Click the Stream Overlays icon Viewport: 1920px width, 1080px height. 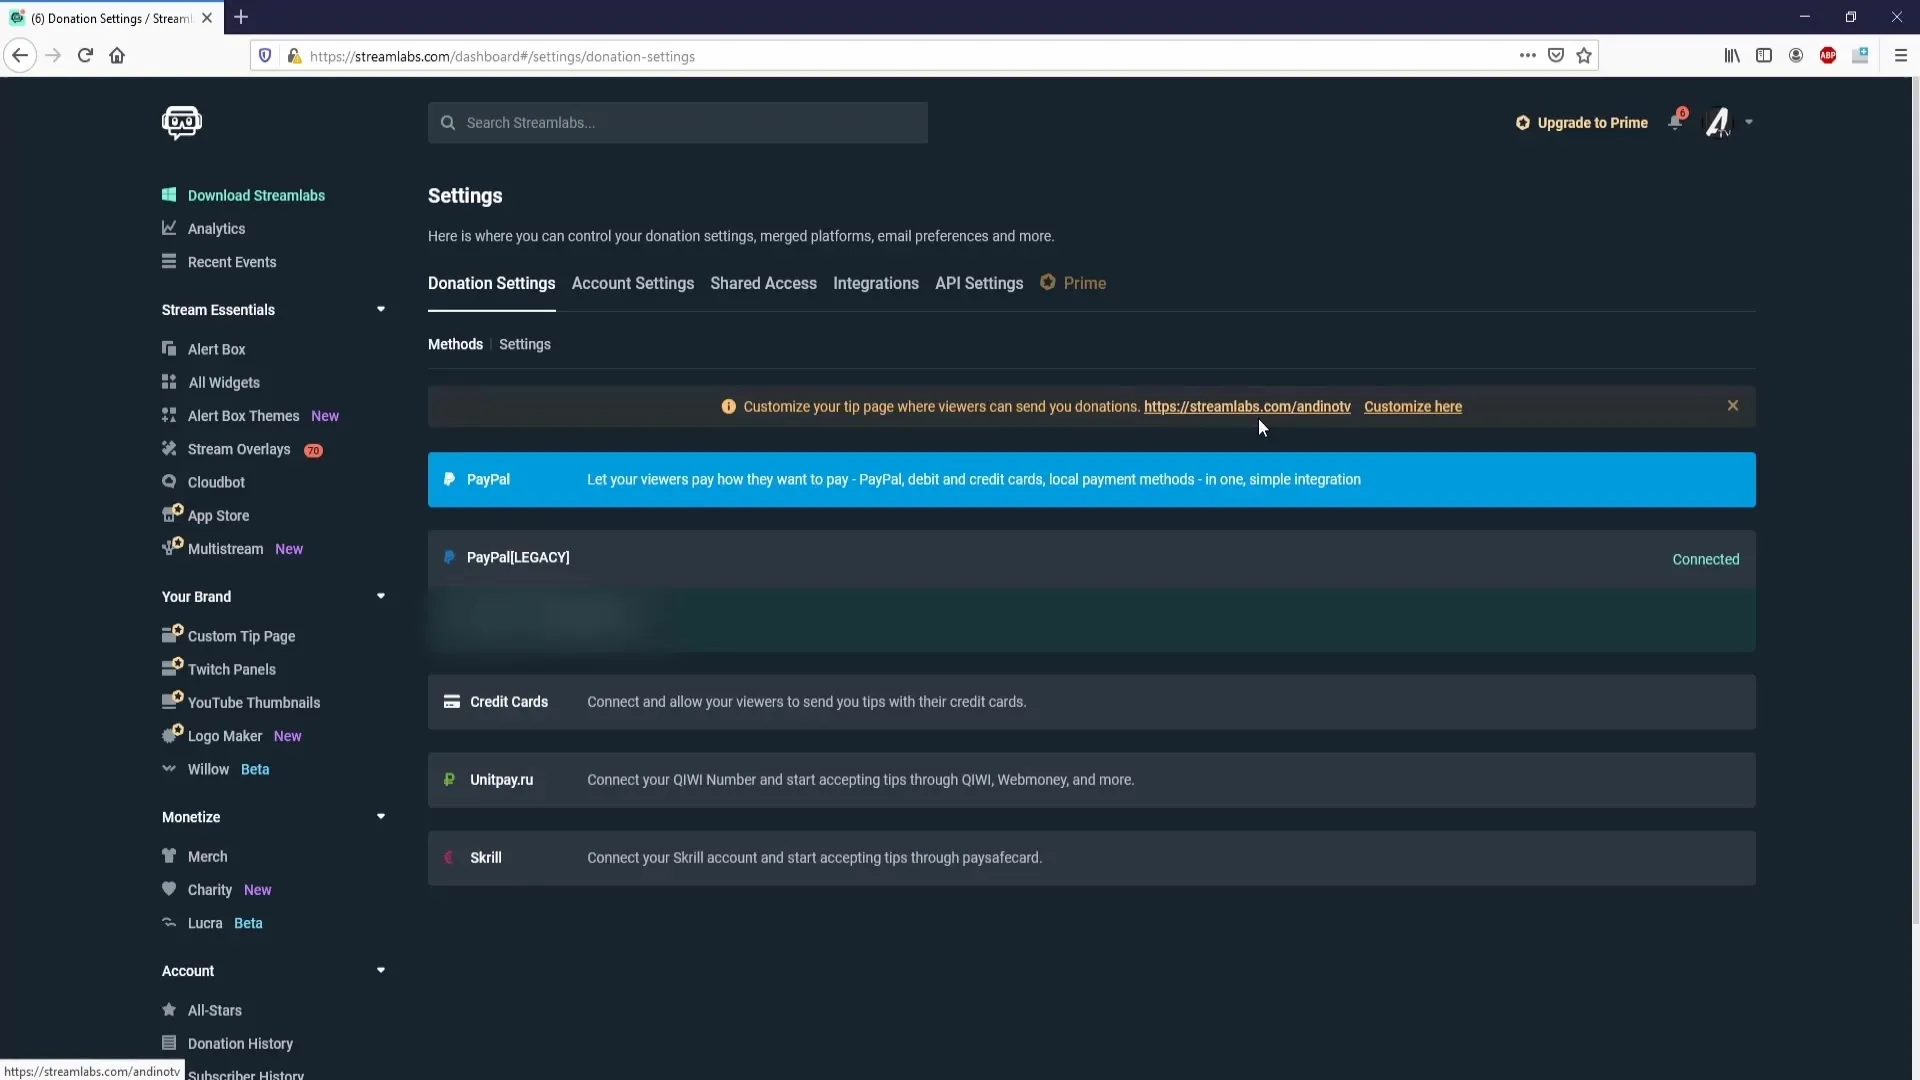coord(169,449)
